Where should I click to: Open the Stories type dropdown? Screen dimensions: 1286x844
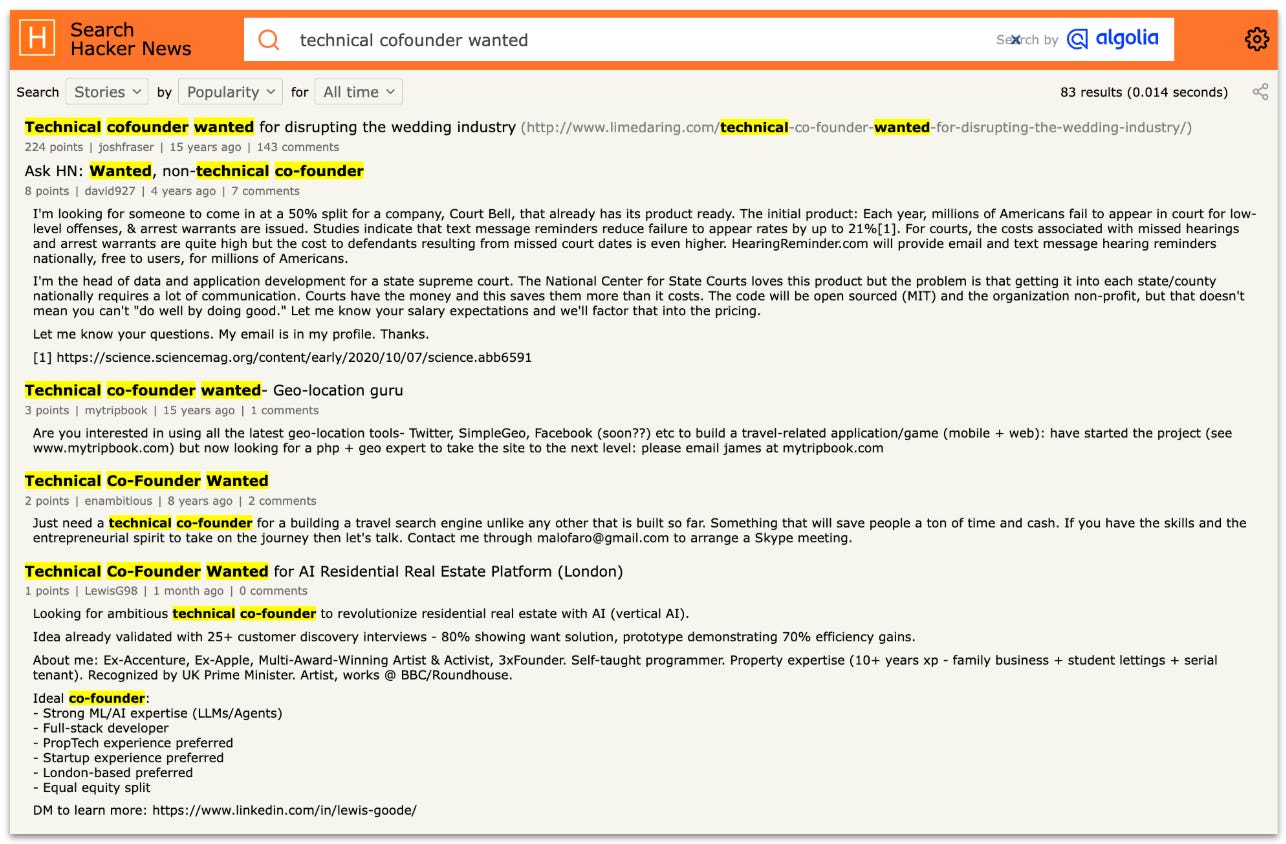tap(107, 92)
